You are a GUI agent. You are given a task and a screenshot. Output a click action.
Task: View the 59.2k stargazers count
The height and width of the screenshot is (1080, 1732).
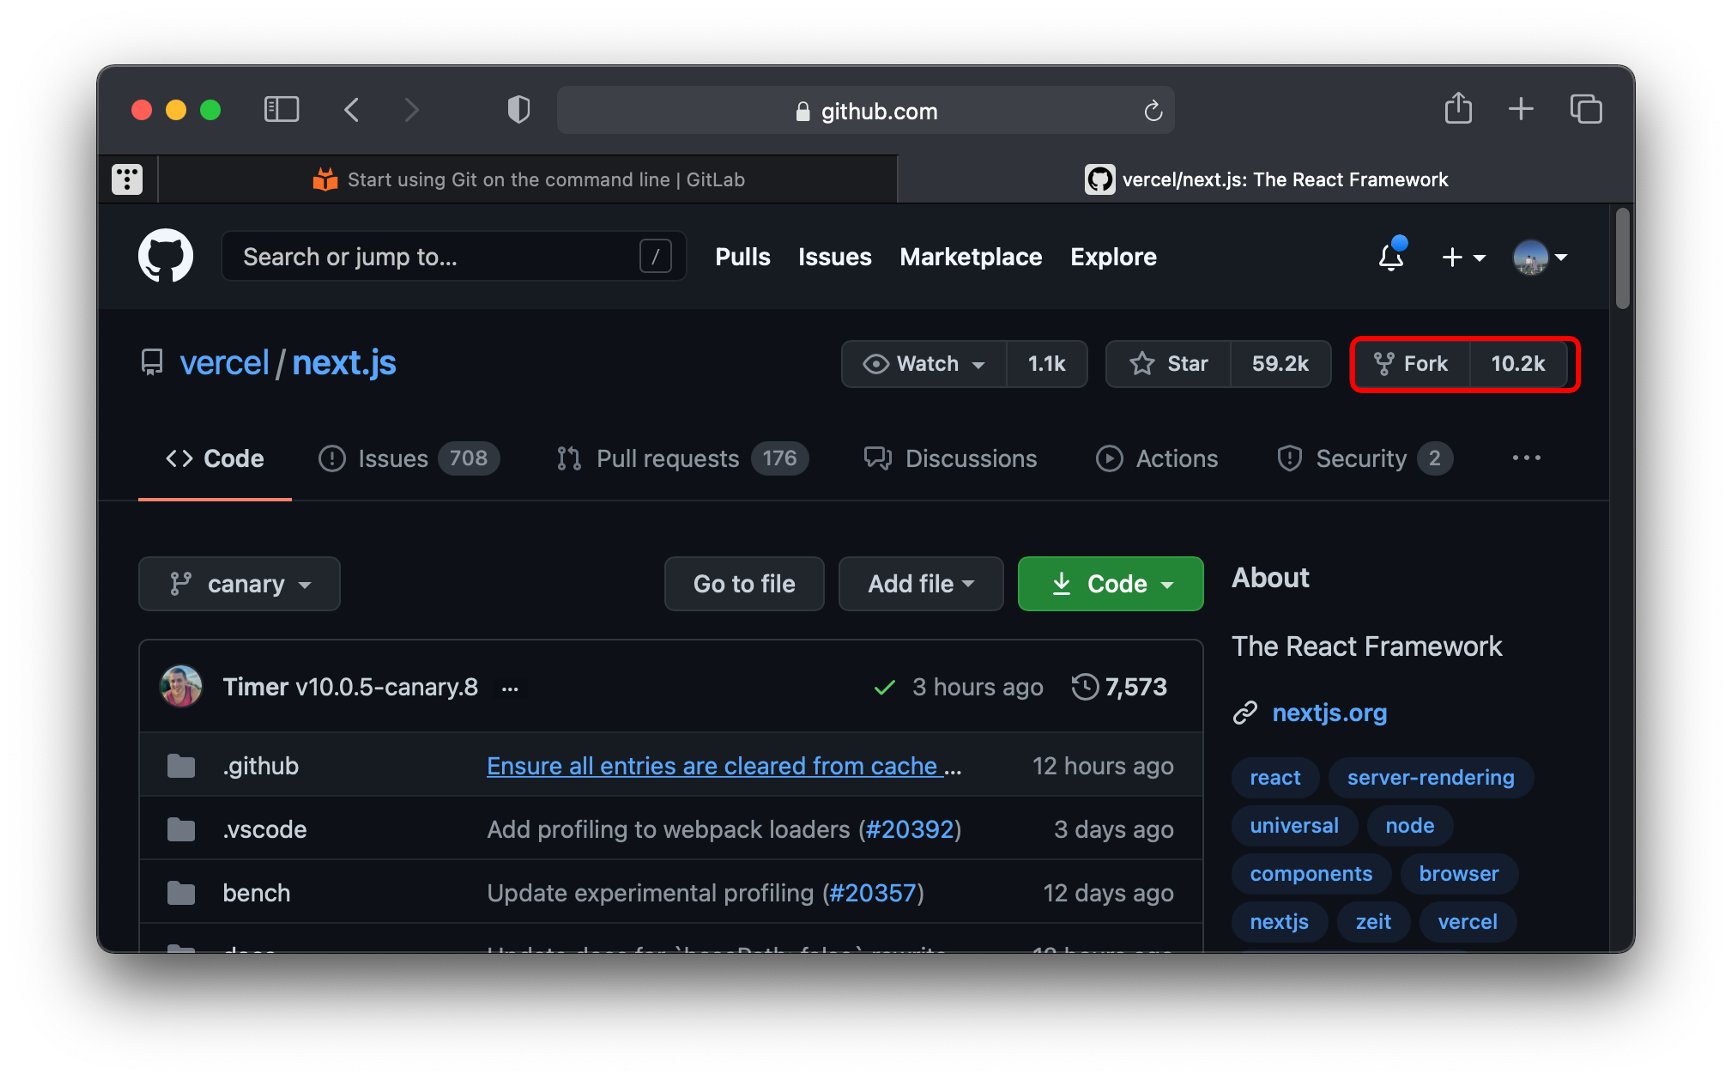(x=1280, y=364)
